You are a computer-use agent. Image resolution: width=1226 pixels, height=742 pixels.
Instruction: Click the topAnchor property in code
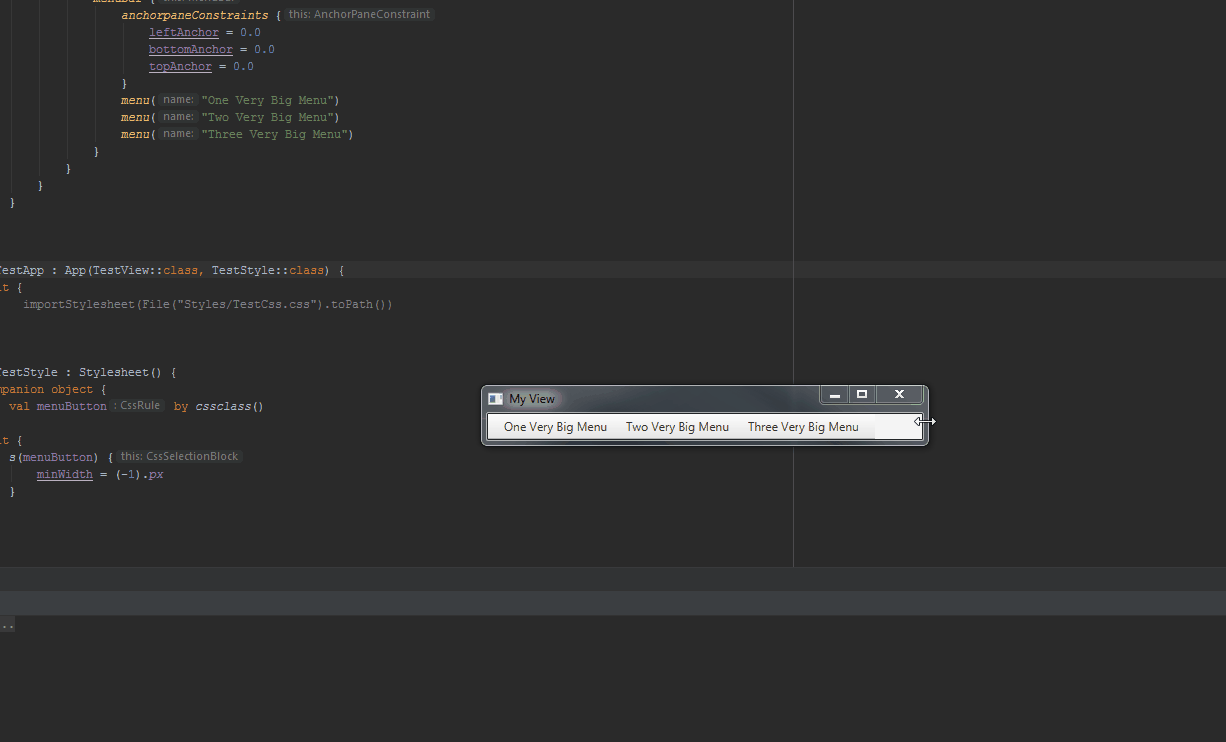click(x=180, y=66)
